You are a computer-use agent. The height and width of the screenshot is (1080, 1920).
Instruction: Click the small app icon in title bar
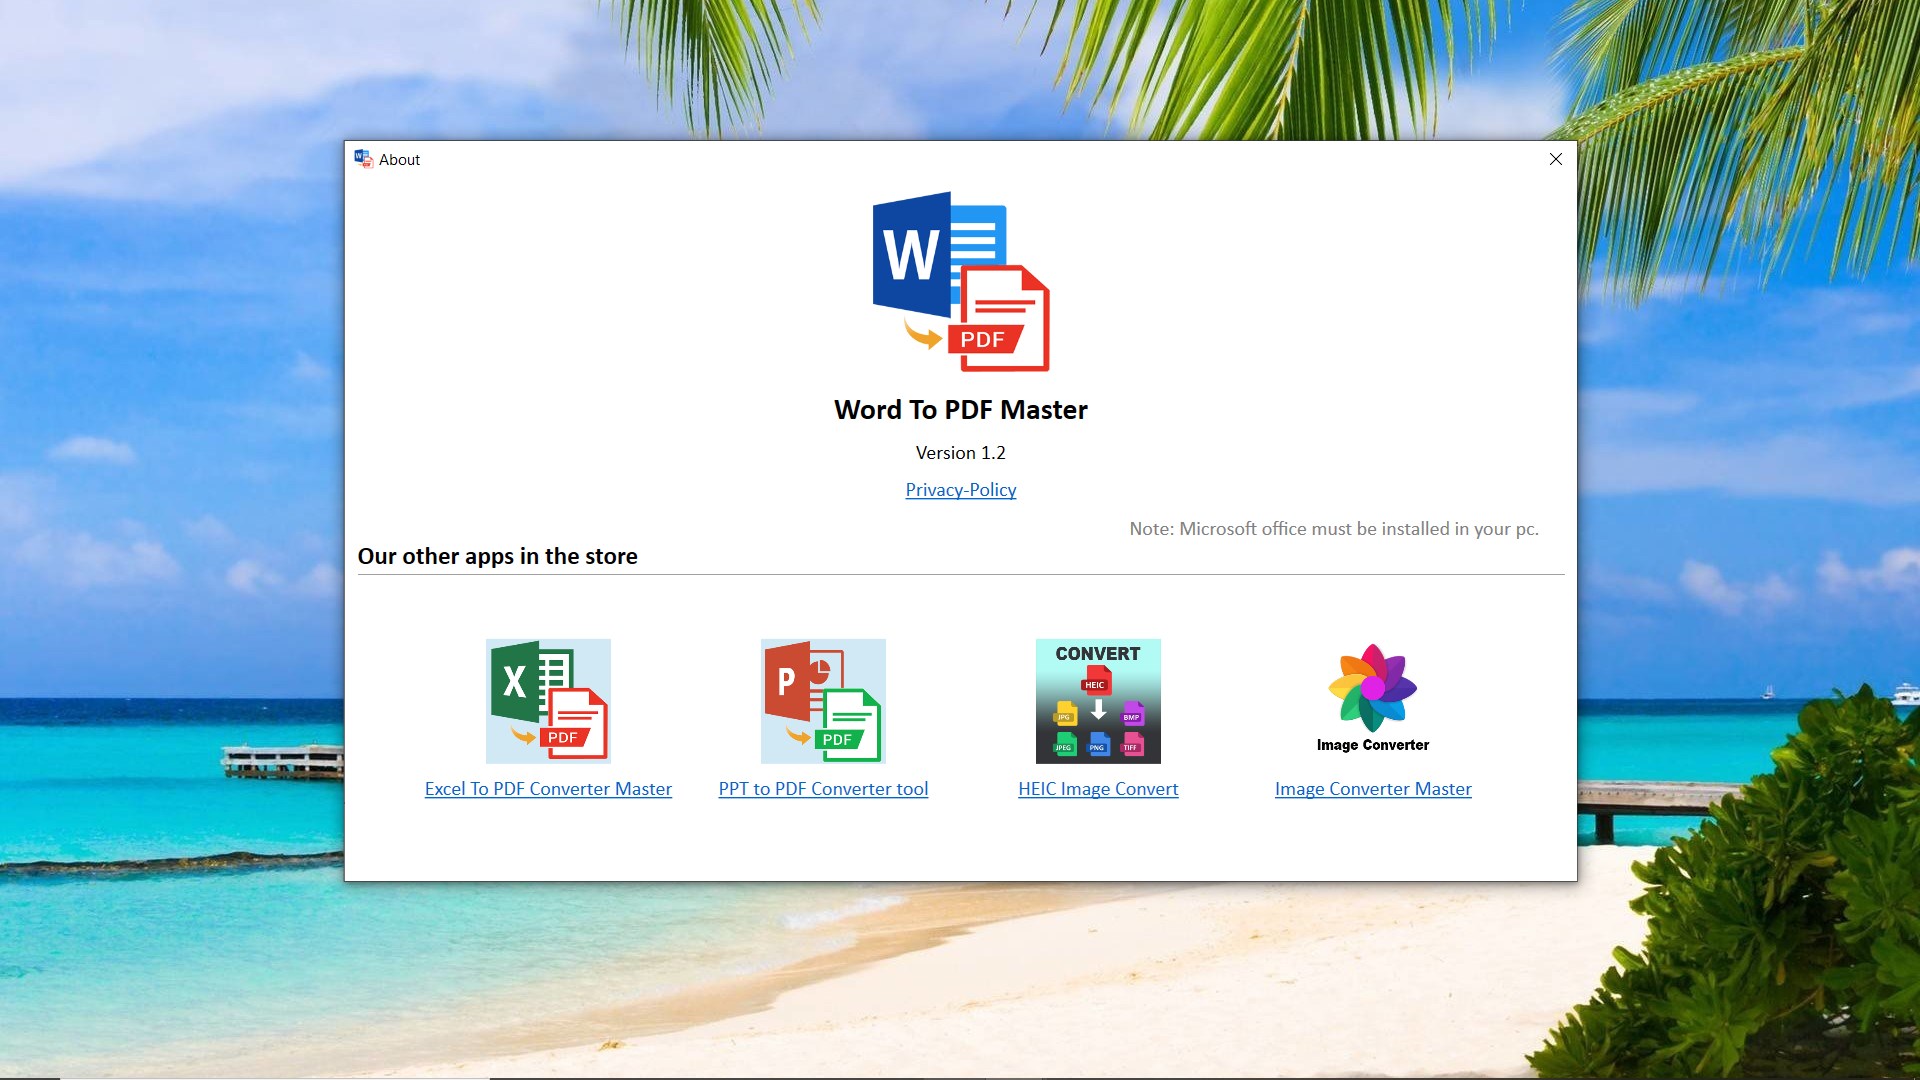pyautogui.click(x=363, y=159)
